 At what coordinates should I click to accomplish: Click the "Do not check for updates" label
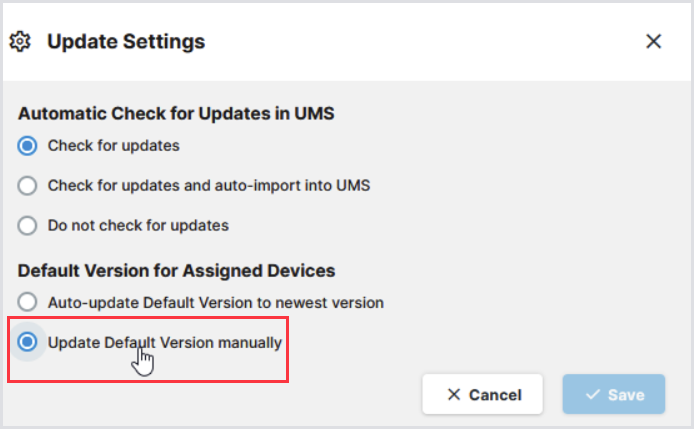coord(138,226)
